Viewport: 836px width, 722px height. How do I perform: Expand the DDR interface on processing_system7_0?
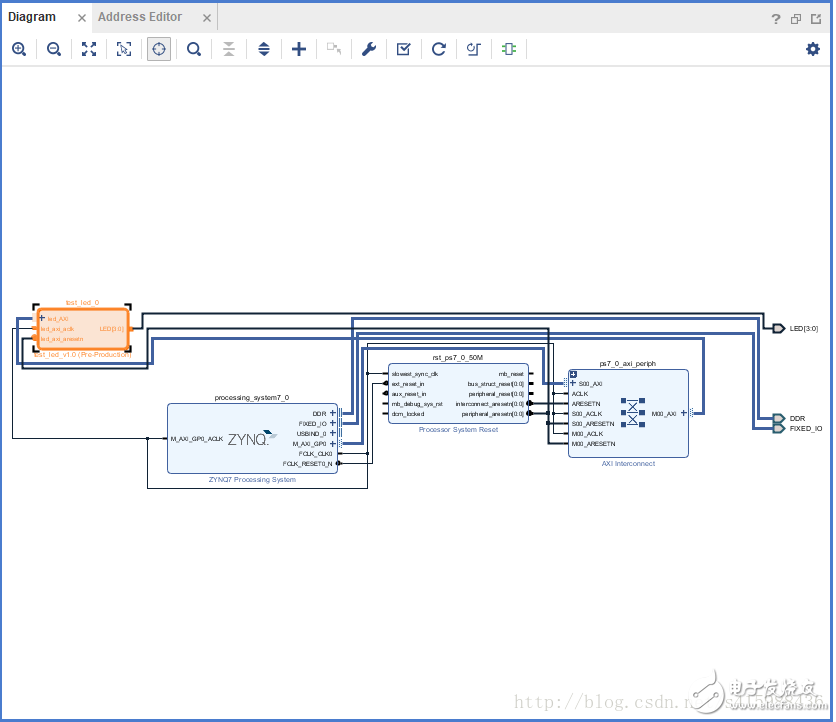tap(333, 413)
